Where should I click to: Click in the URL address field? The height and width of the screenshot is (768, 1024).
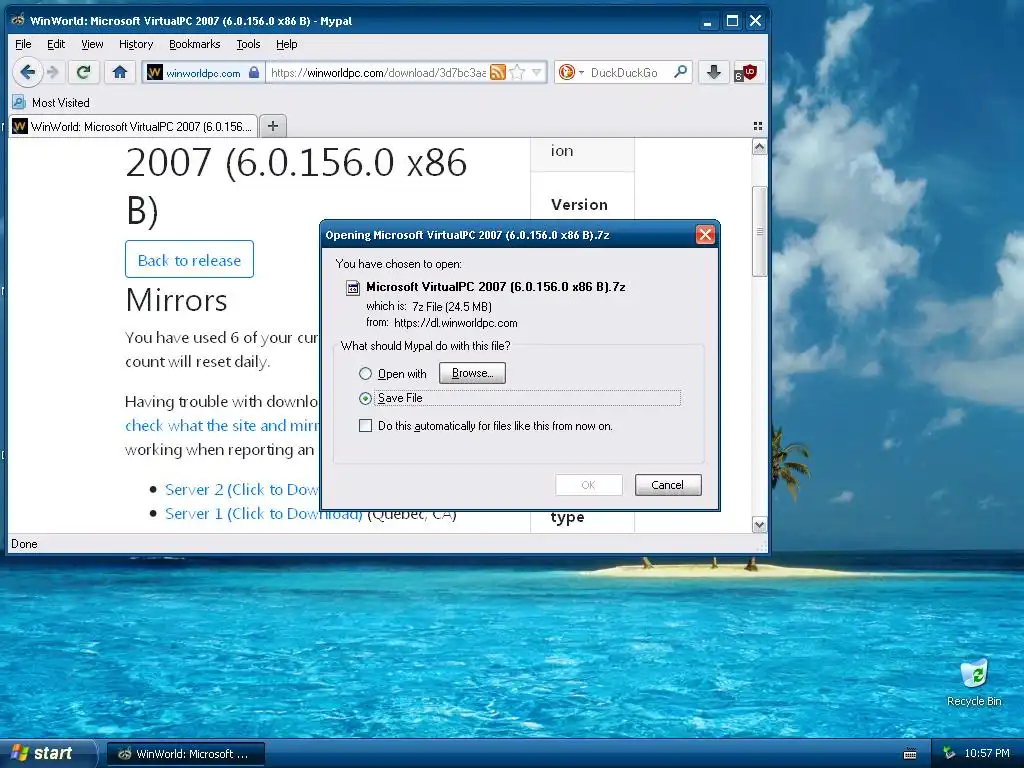point(377,72)
